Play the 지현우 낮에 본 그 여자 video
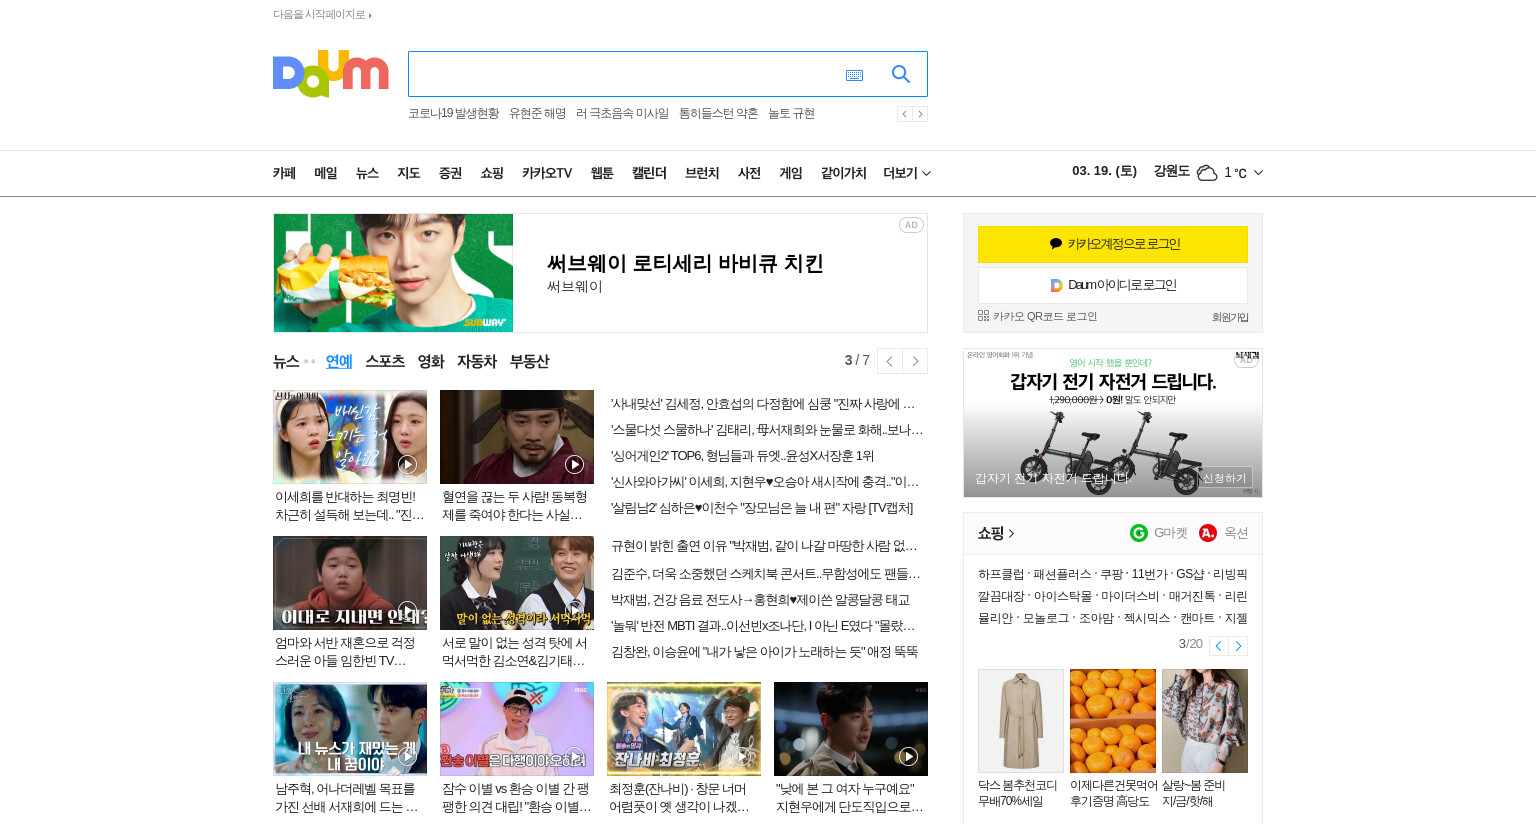1536x824 pixels. tap(908, 756)
